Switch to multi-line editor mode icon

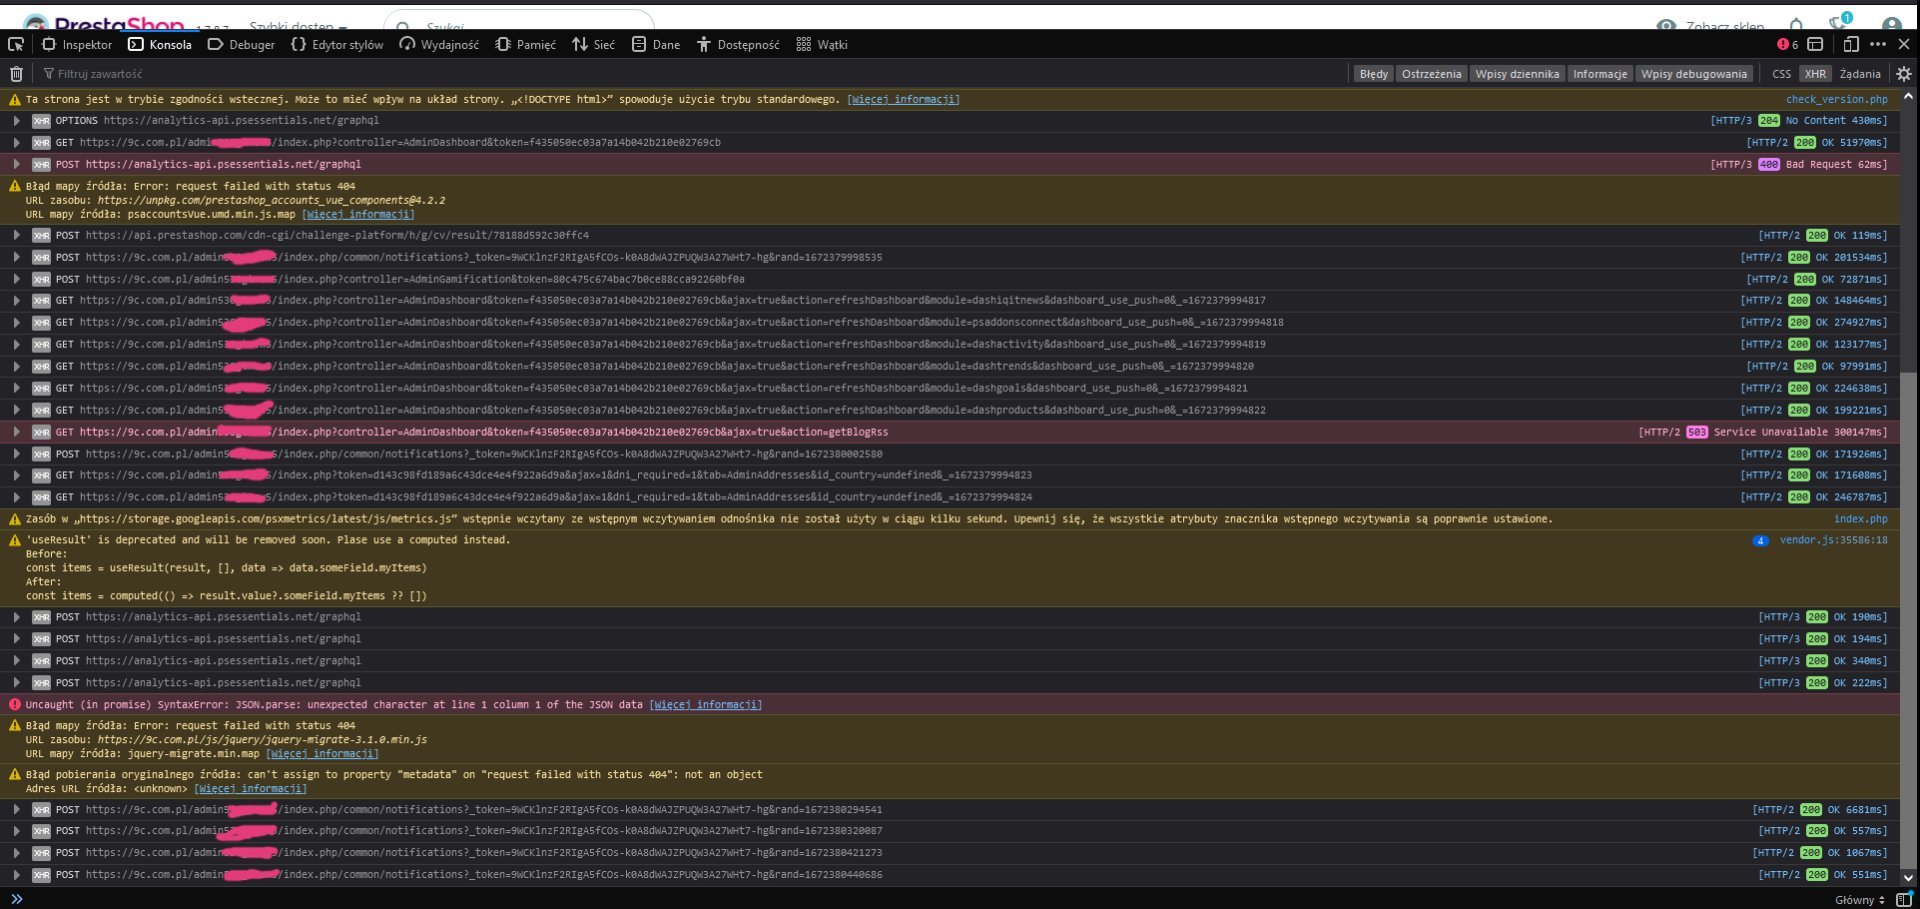[x=1903, y=899]
